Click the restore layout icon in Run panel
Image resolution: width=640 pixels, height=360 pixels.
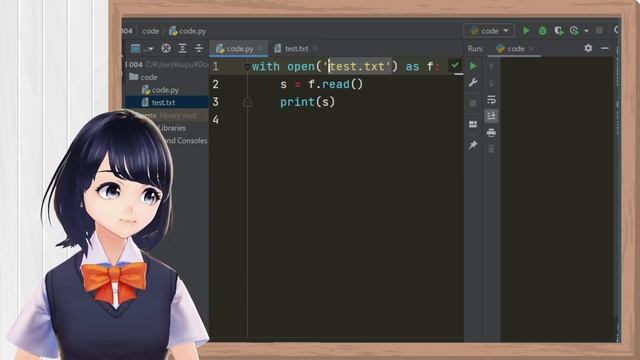[473, 124]
